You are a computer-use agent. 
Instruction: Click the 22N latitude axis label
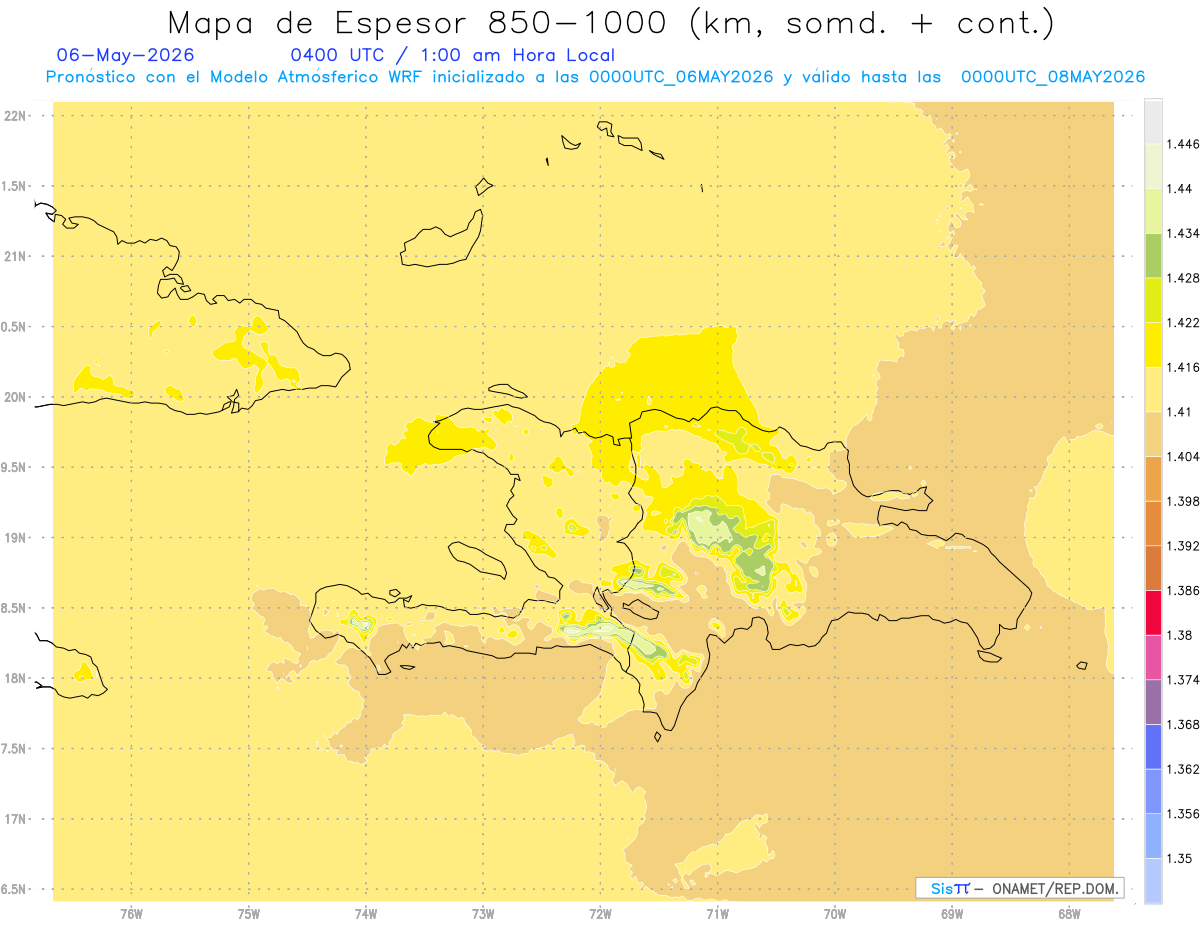(x=17, y=116)
